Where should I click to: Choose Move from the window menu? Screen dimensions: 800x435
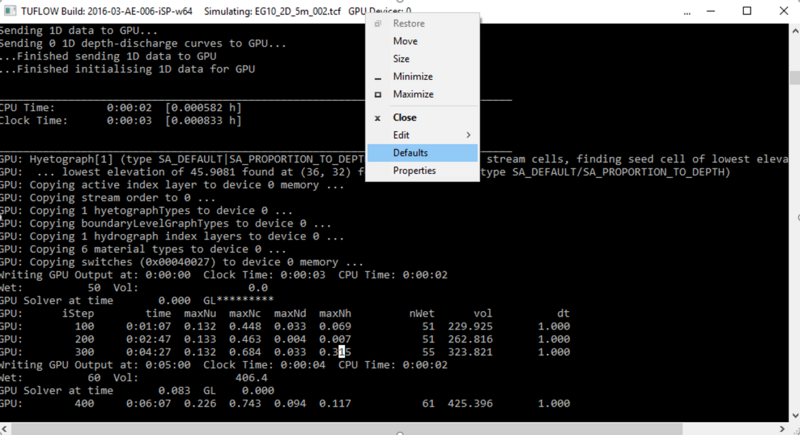(422, 41)
